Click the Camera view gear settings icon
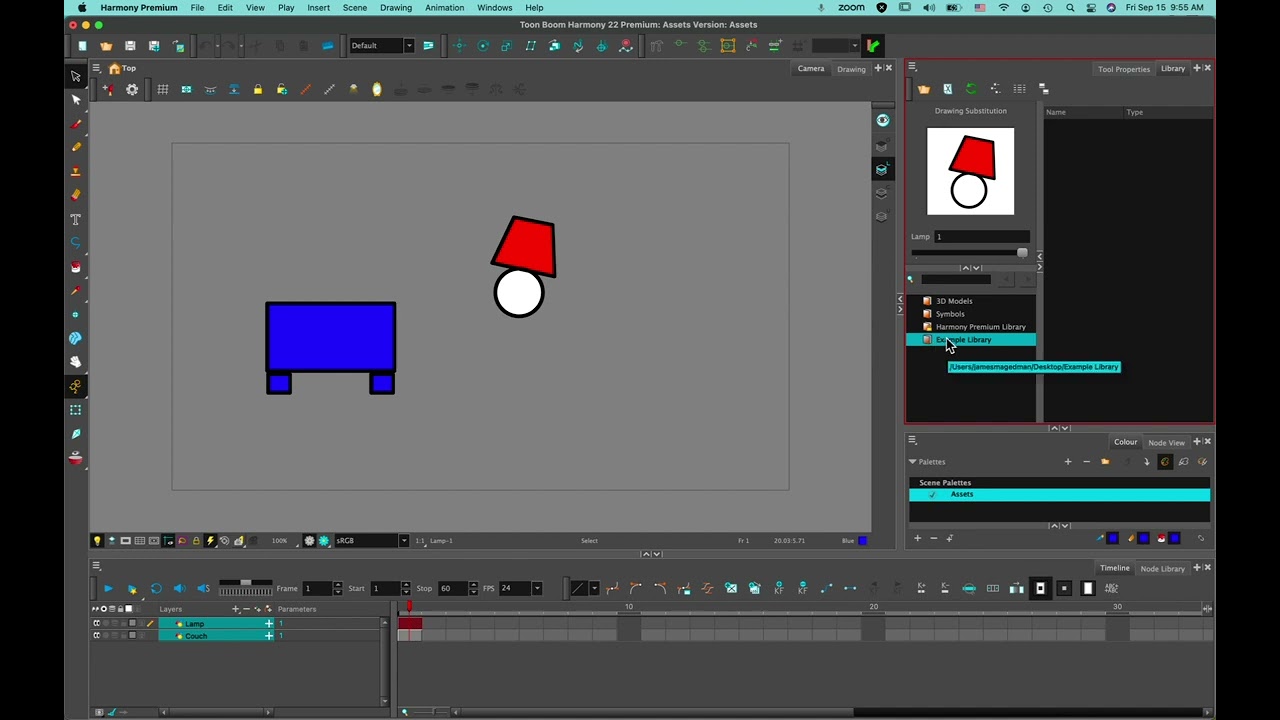 tap(132, 89)
